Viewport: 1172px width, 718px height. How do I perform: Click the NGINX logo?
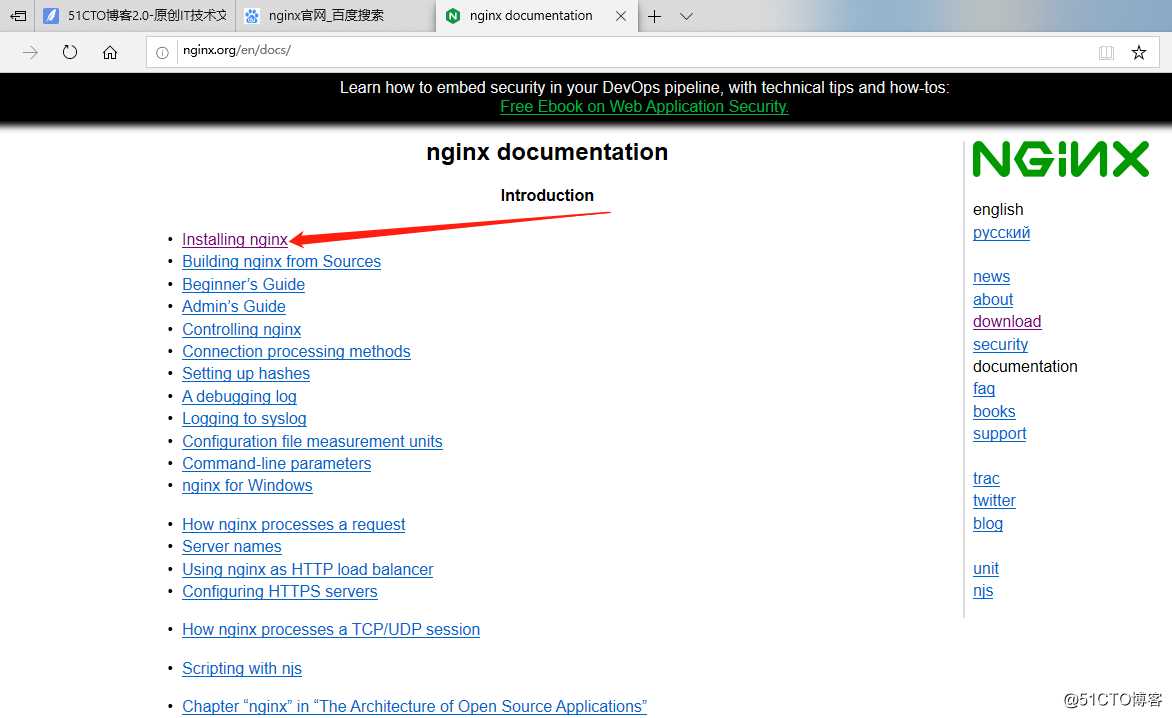(1061, 159)
